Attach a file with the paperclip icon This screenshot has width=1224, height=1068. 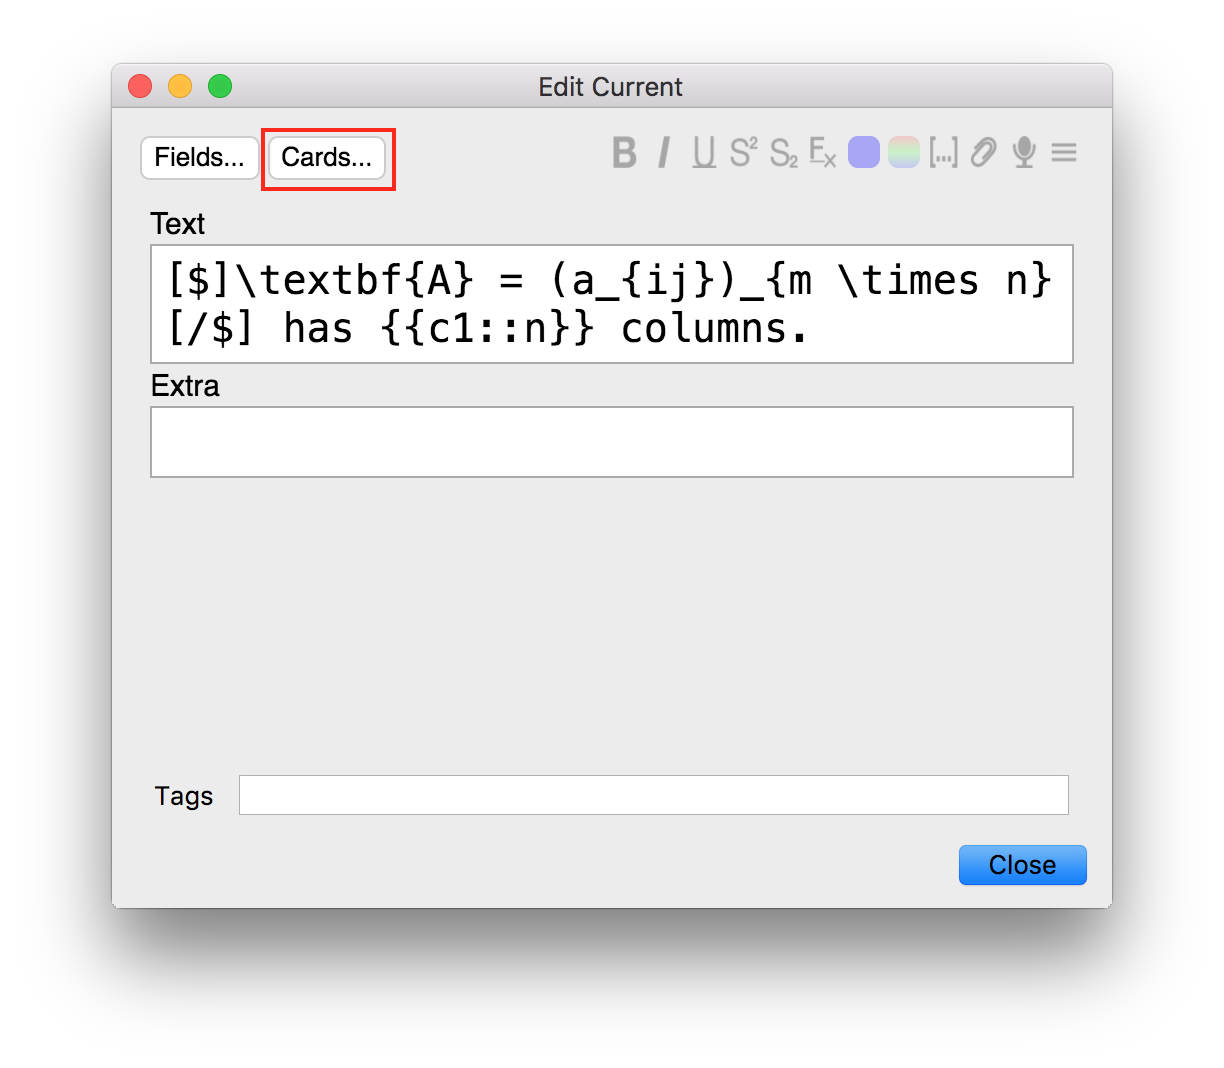pos(984,153)
